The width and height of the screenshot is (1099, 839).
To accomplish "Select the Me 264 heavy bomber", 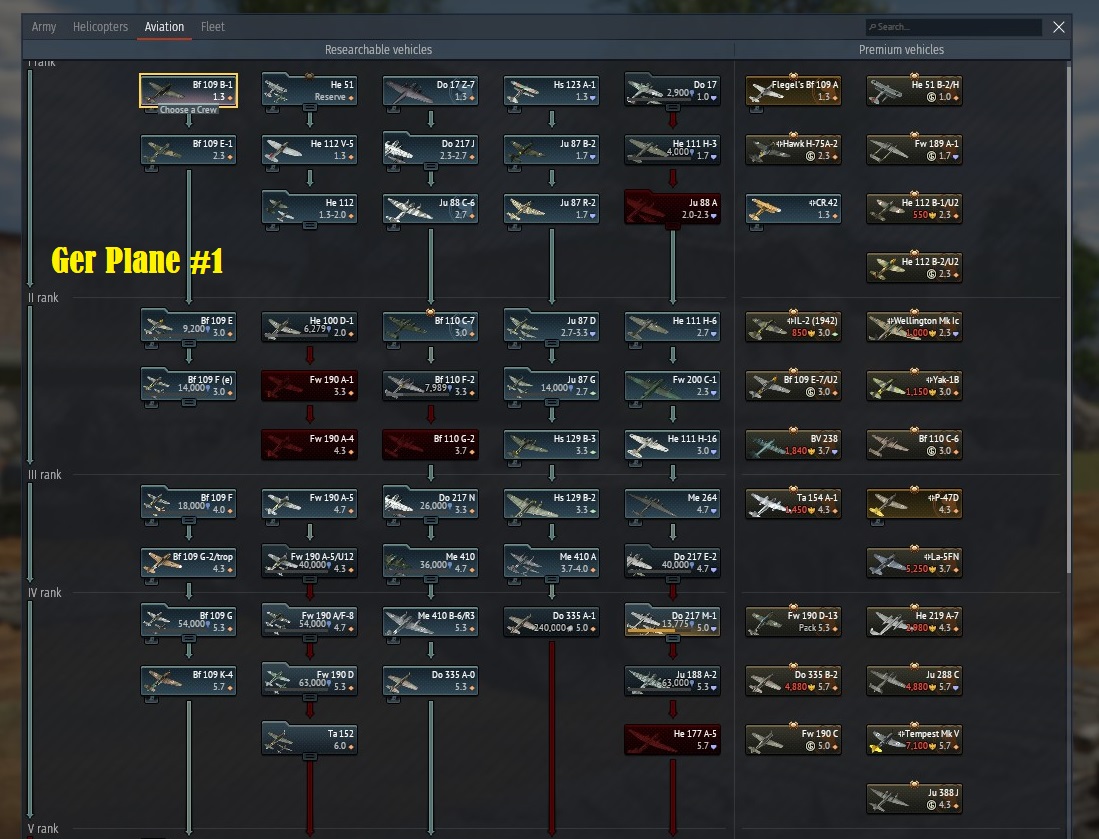I will (672, 503).
